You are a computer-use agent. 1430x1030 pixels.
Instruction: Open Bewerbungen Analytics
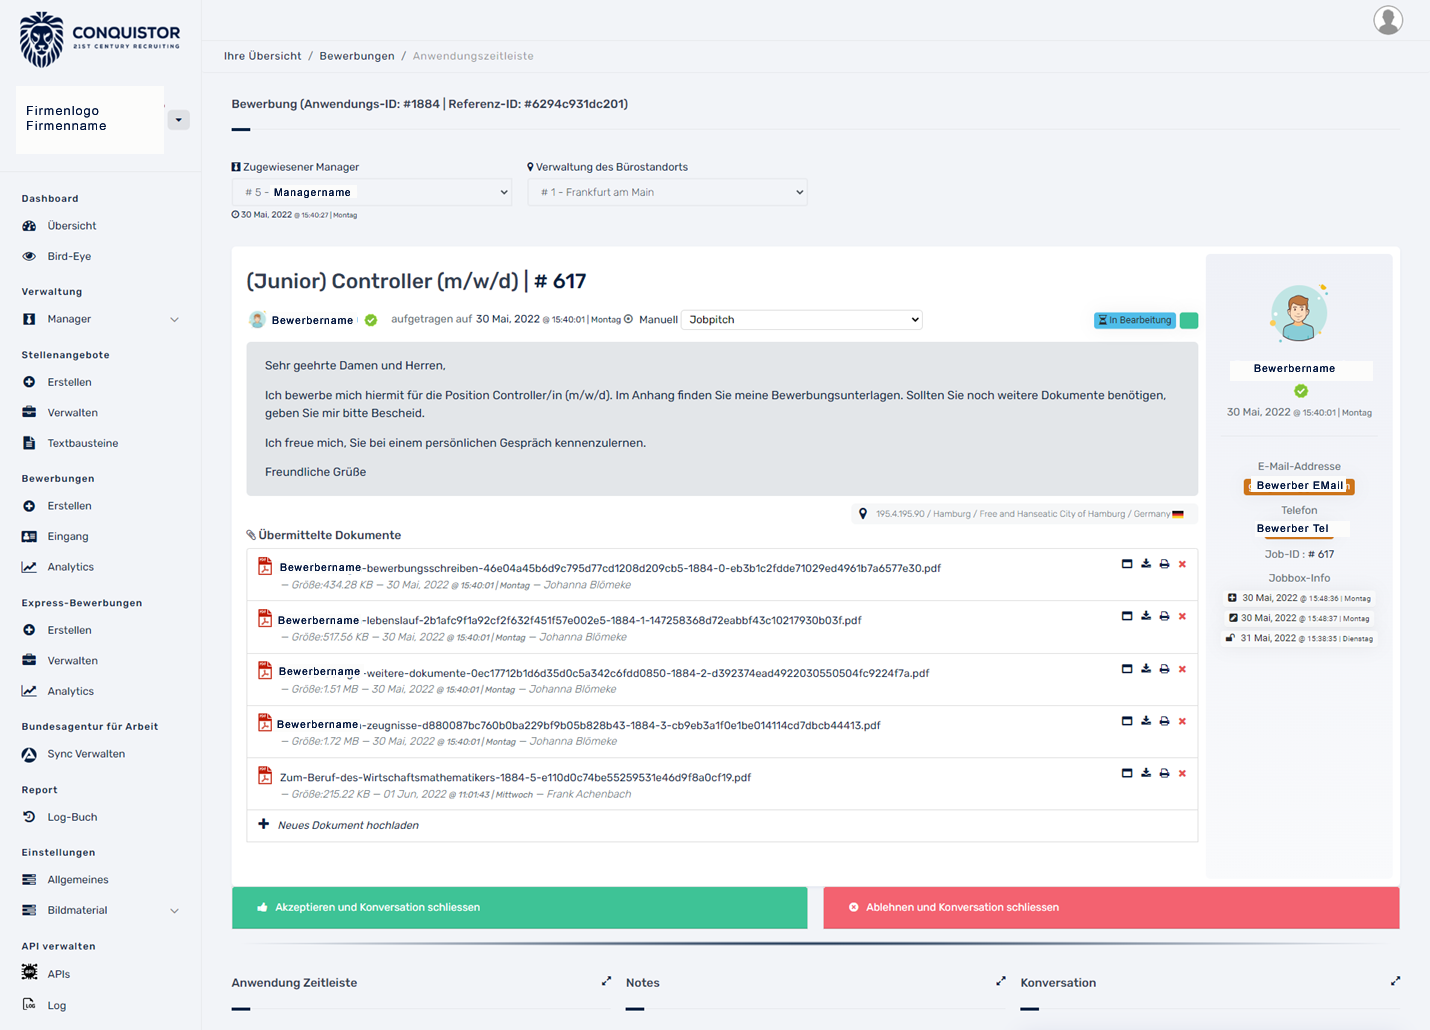[70, 567]
